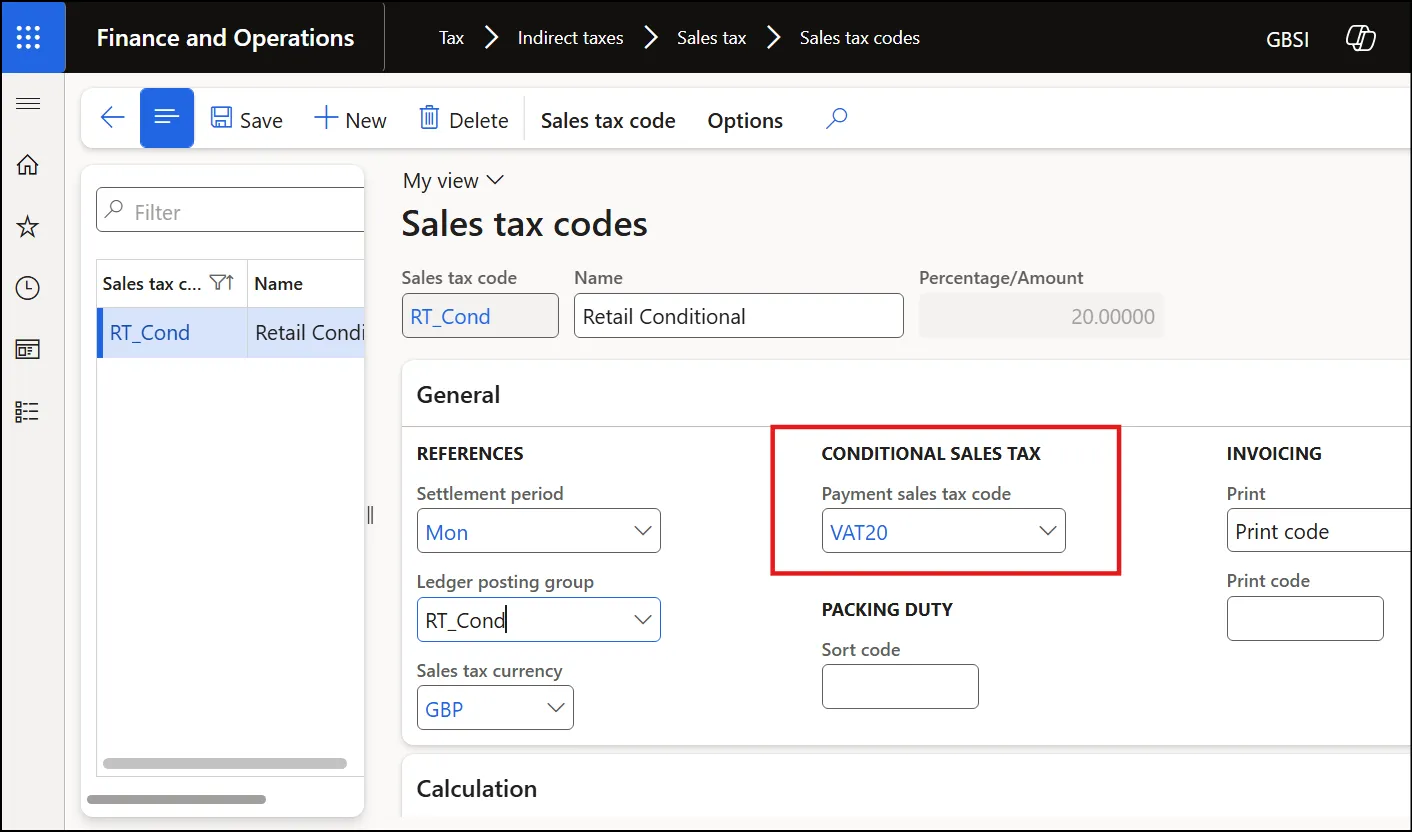Open the Print dropdown under Invoicing
The width and height of the screenshot is (1412, 832).
click(1318, 531)
